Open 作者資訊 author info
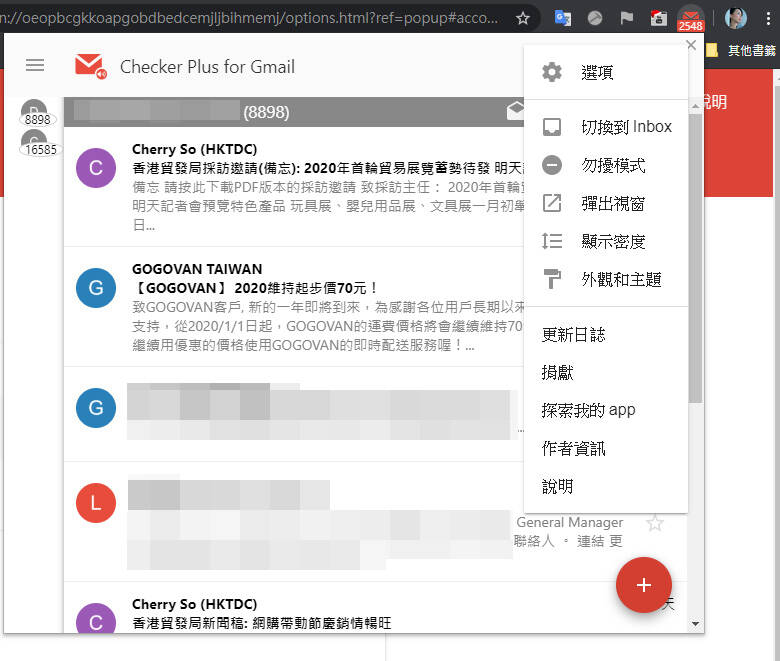Screen dimensions: 780x661 606,449
